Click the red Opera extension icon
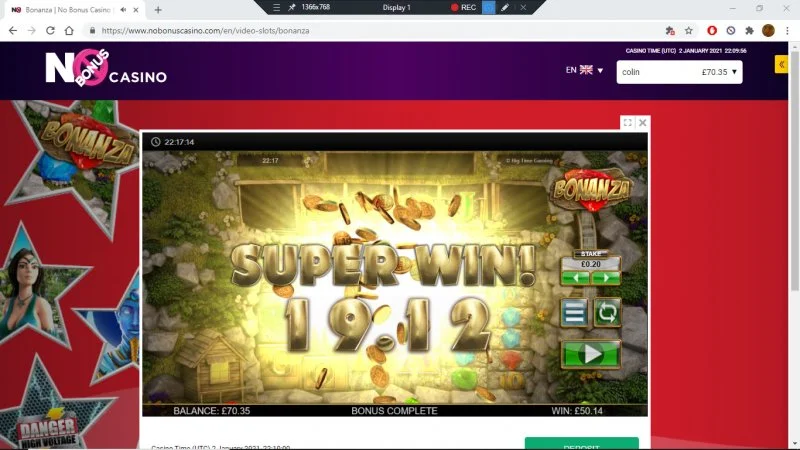Screen dimensions: 800x450 point(712,31)
